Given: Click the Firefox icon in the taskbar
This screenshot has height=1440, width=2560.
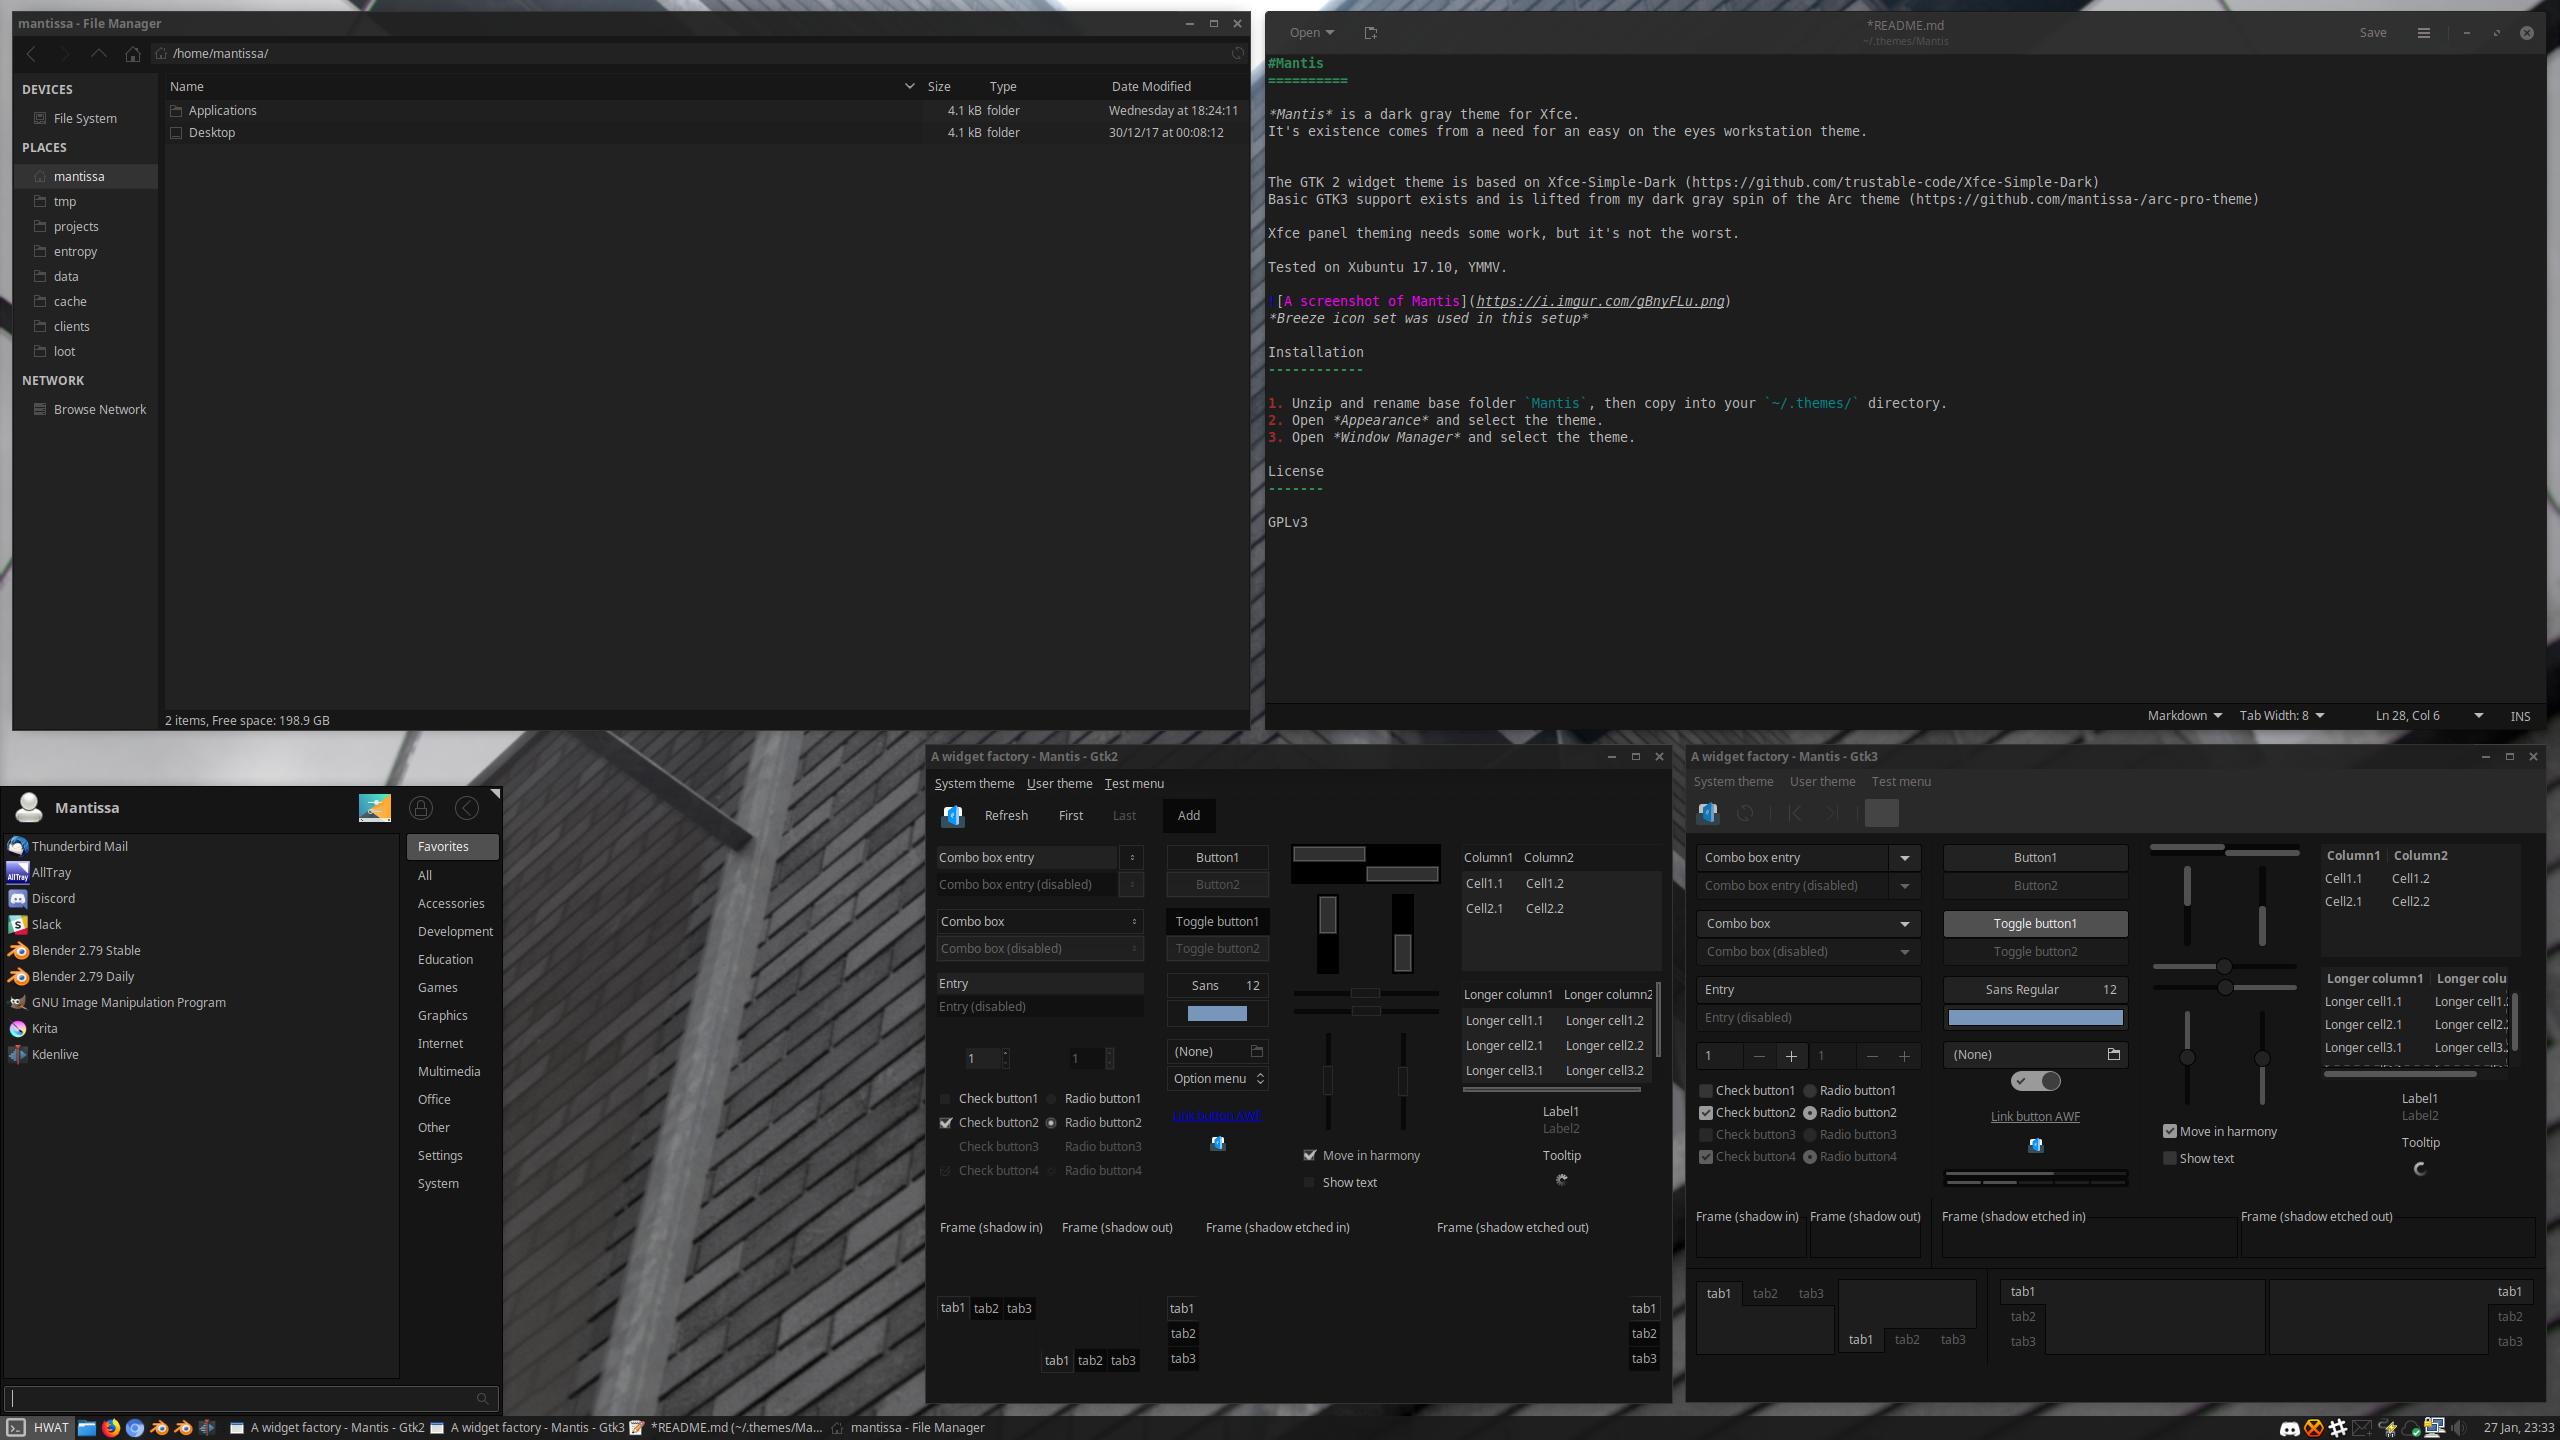Looking at the screenshot, I should (x=111, y=1428).
